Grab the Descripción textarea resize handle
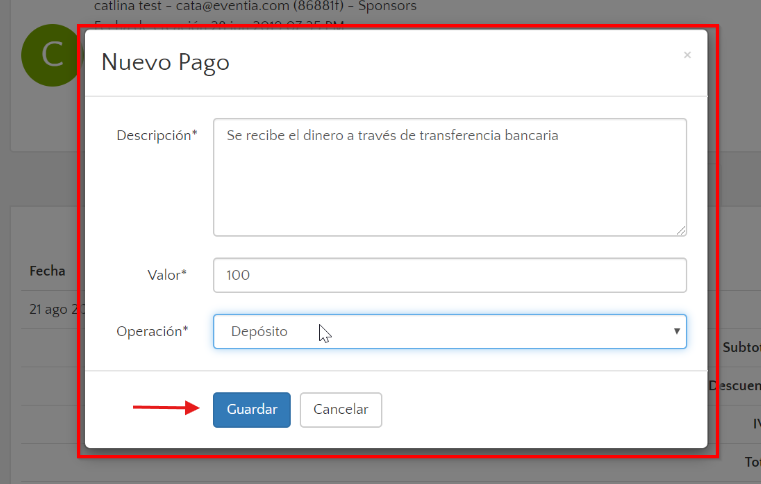 [x=681, y=230]
